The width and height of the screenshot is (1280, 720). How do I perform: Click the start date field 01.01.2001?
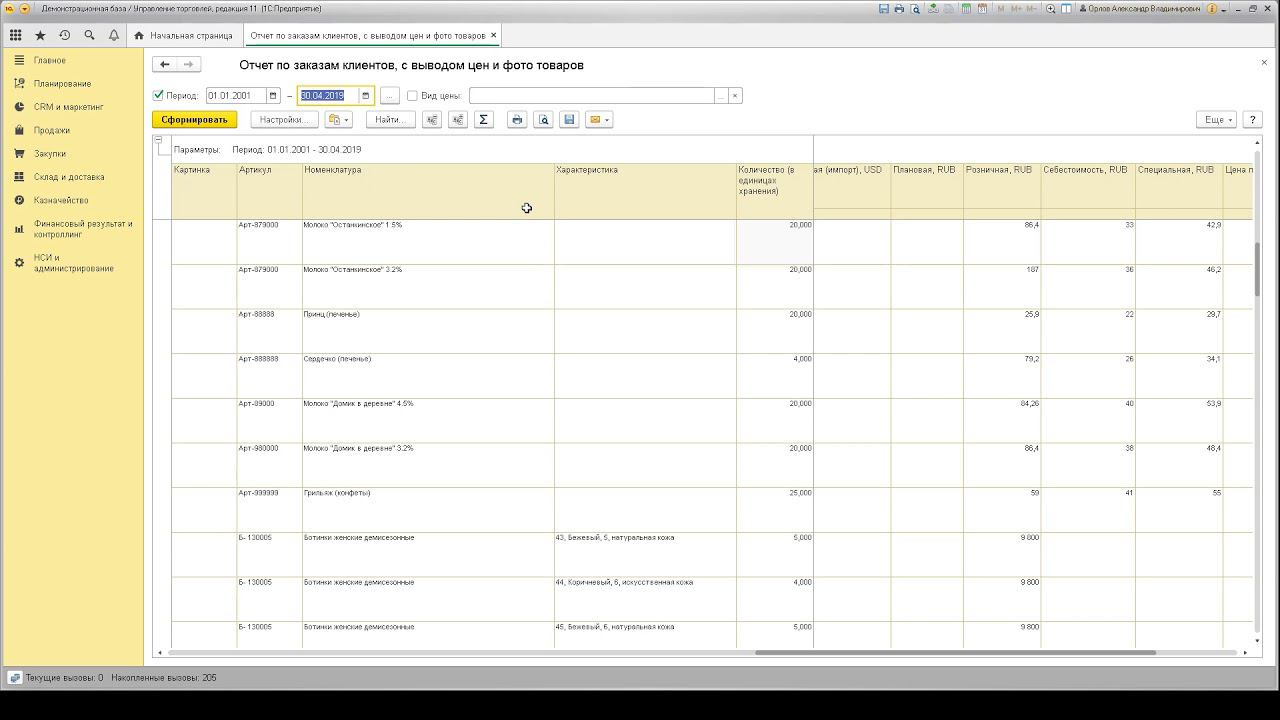click(x=236, y=96)
